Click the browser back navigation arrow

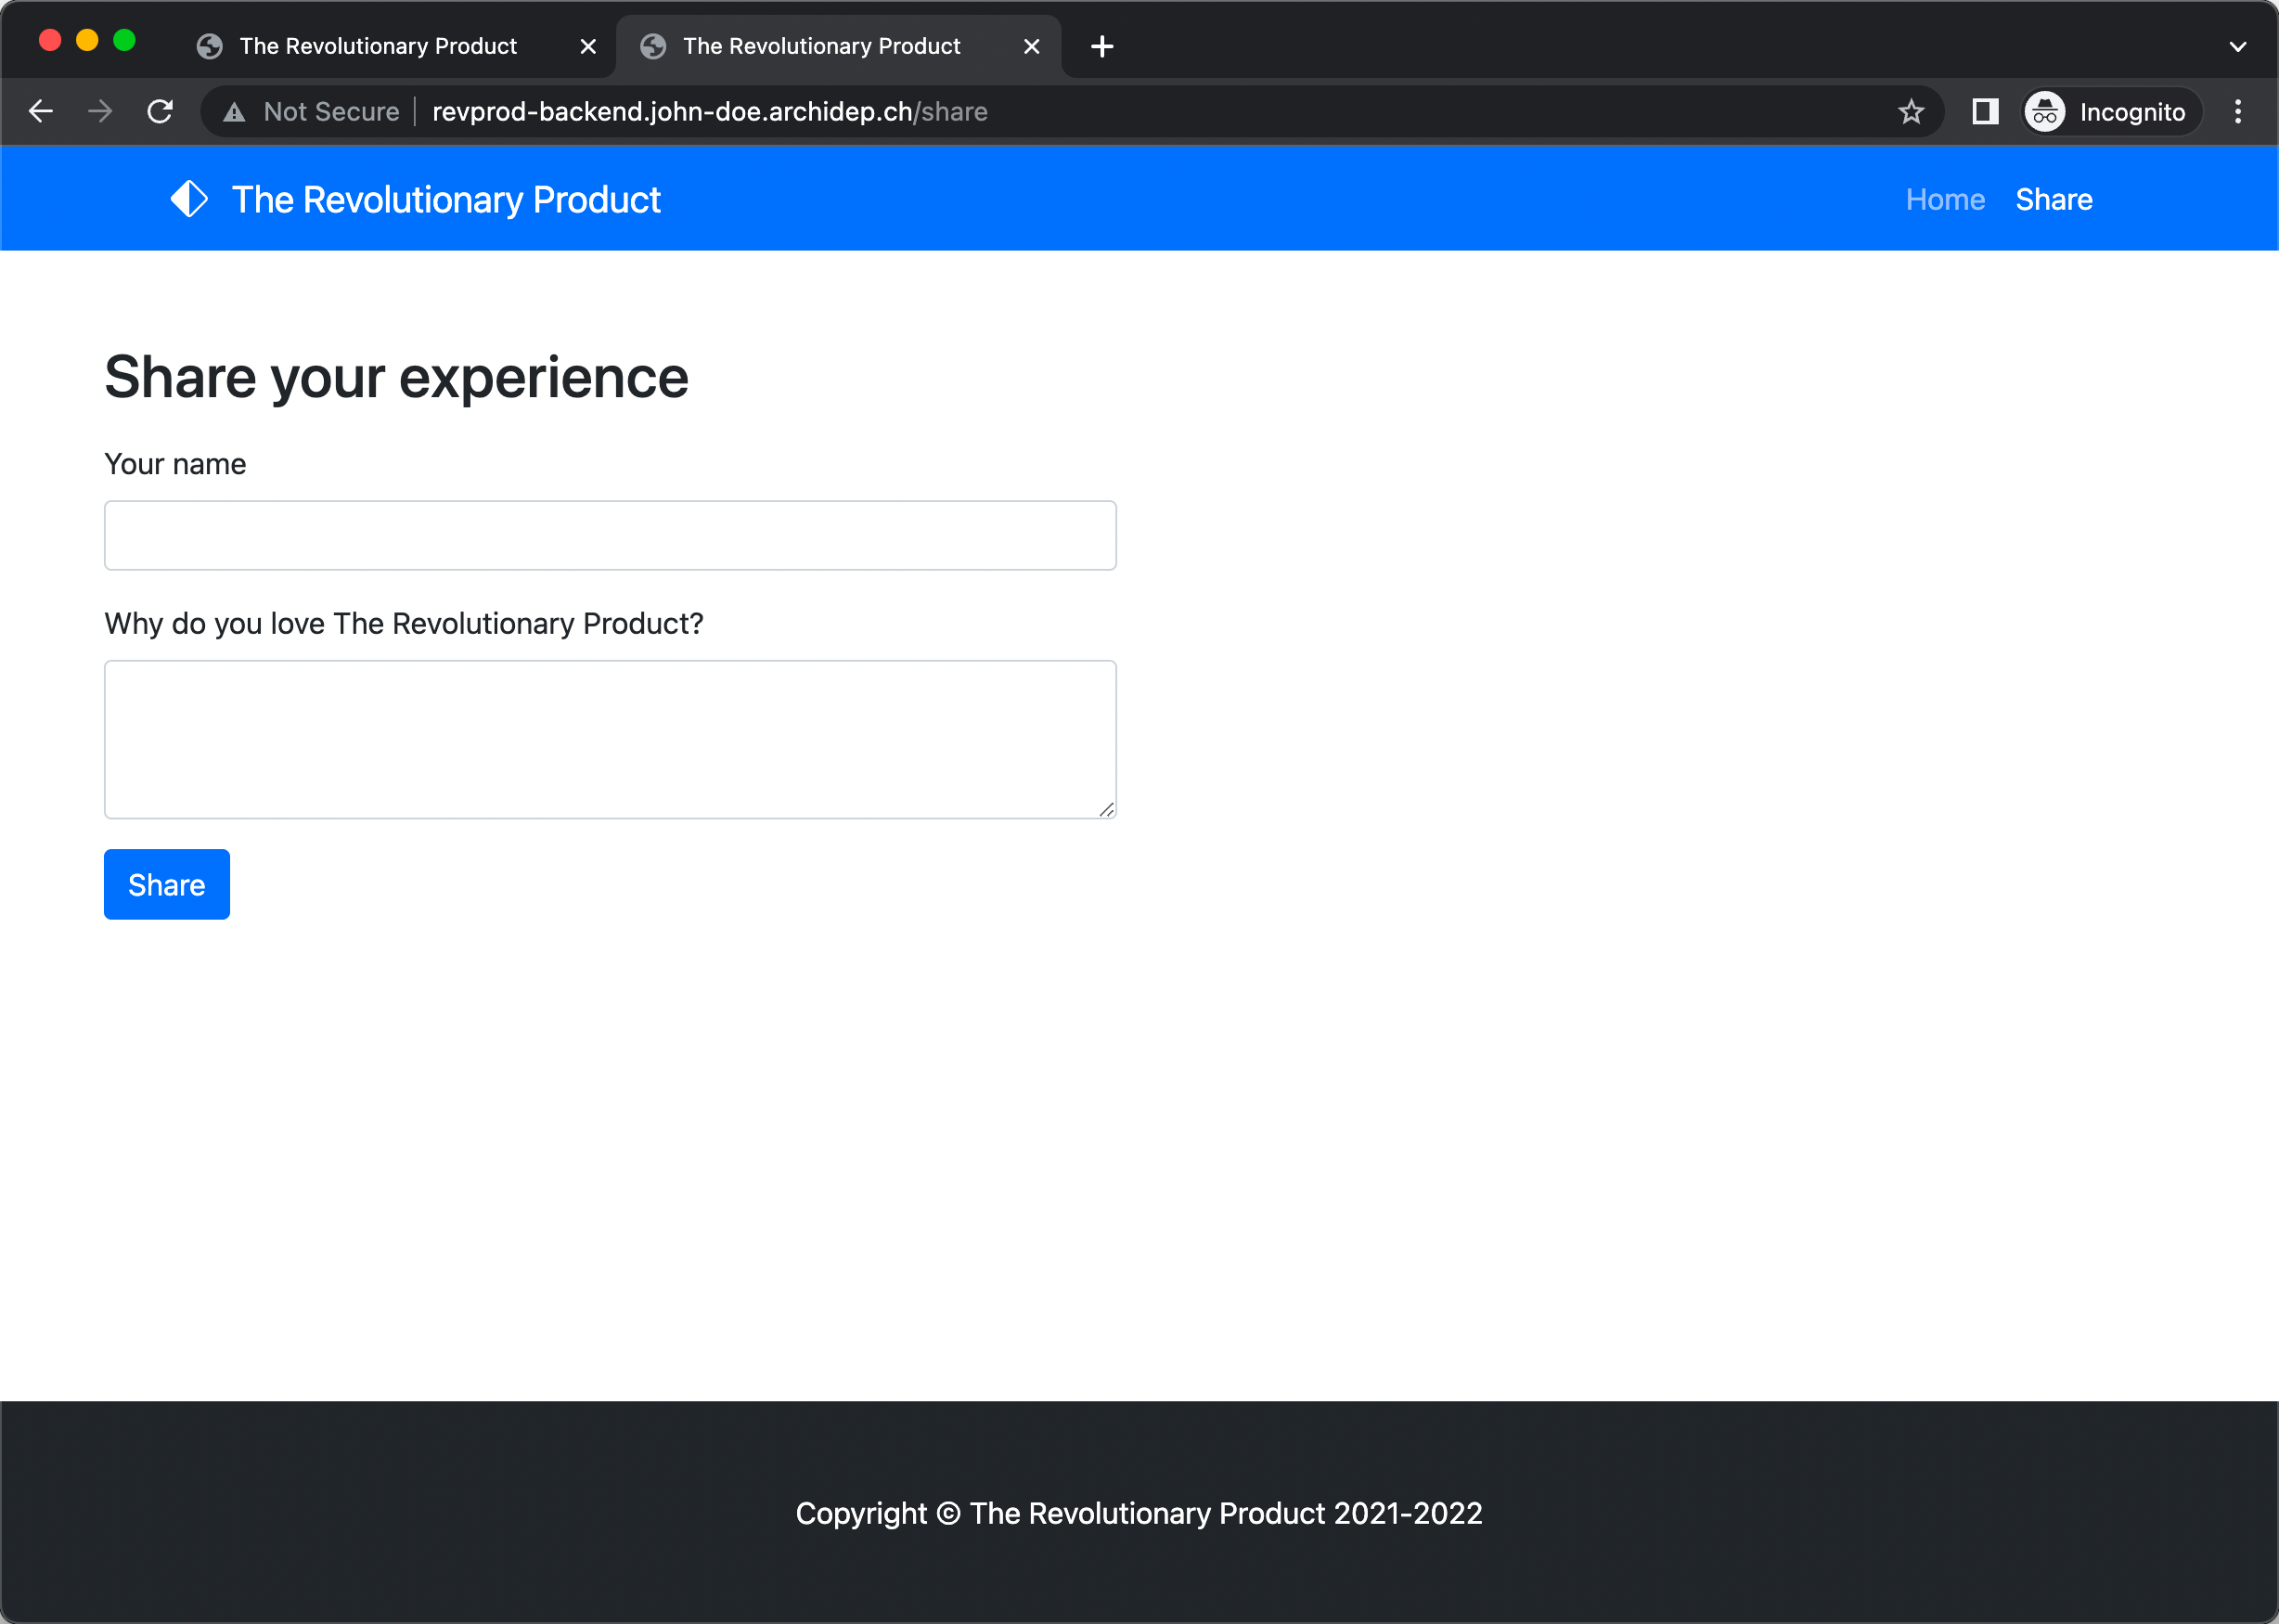point(41,111)
